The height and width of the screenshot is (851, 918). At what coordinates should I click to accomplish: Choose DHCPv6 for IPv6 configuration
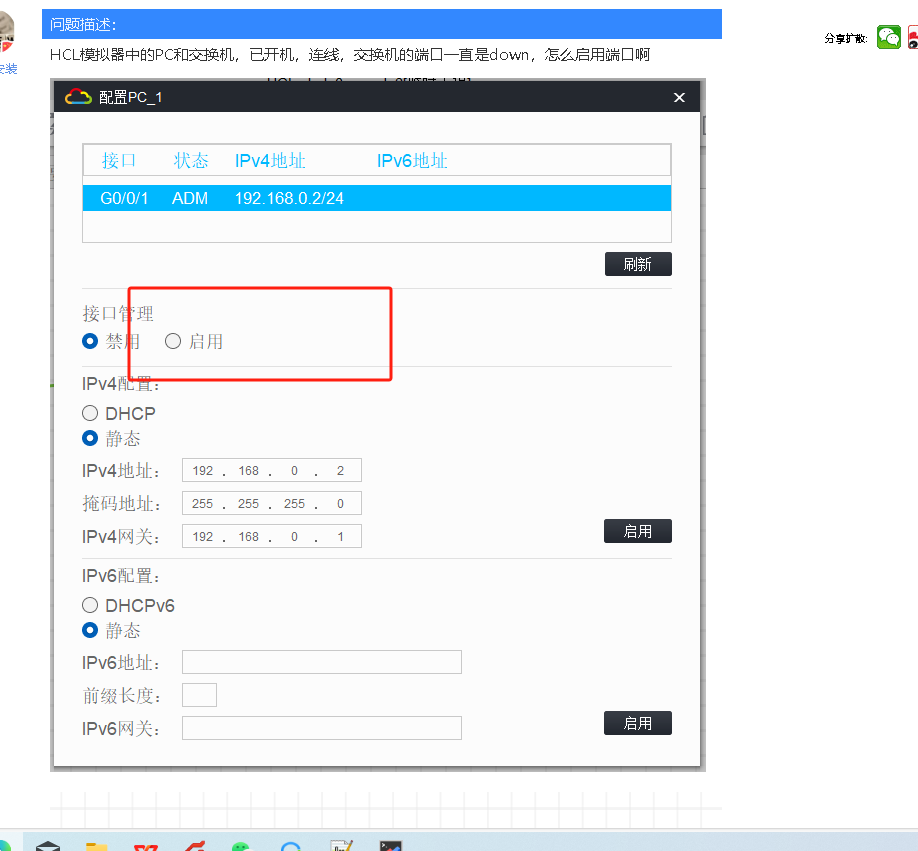coord(90,605)
